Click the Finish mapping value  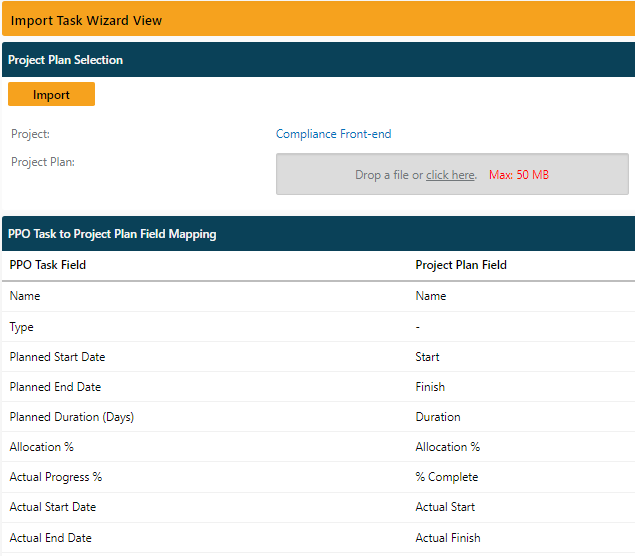(430, 387)
